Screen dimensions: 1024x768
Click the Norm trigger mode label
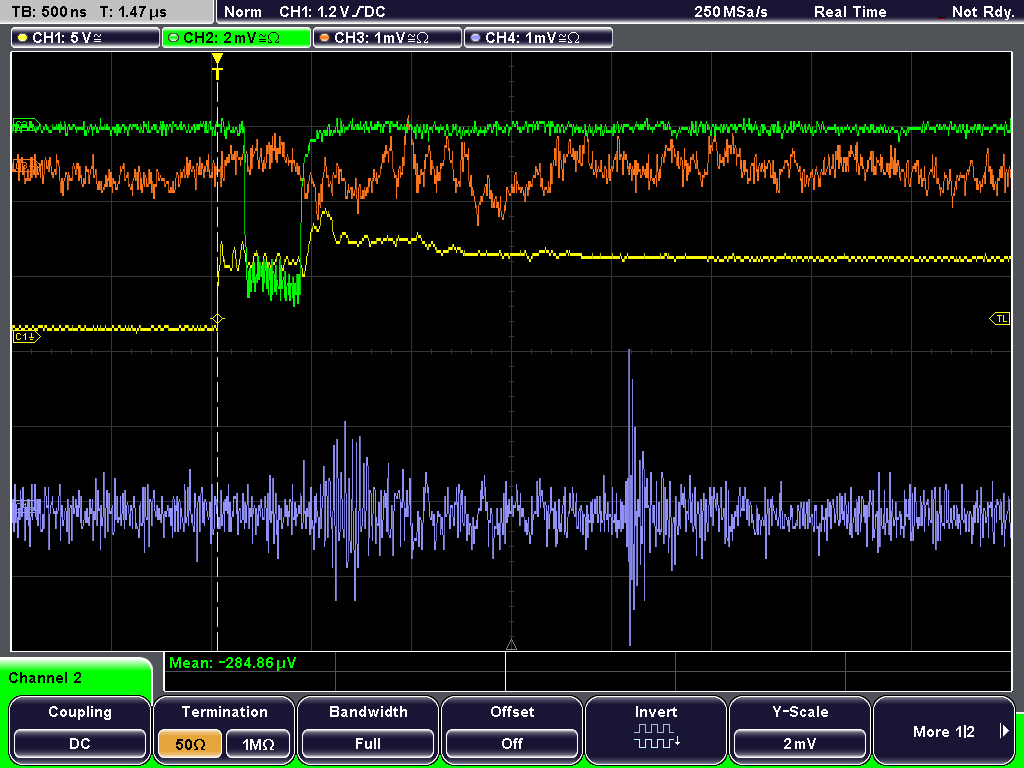click(x=242, y=12)
